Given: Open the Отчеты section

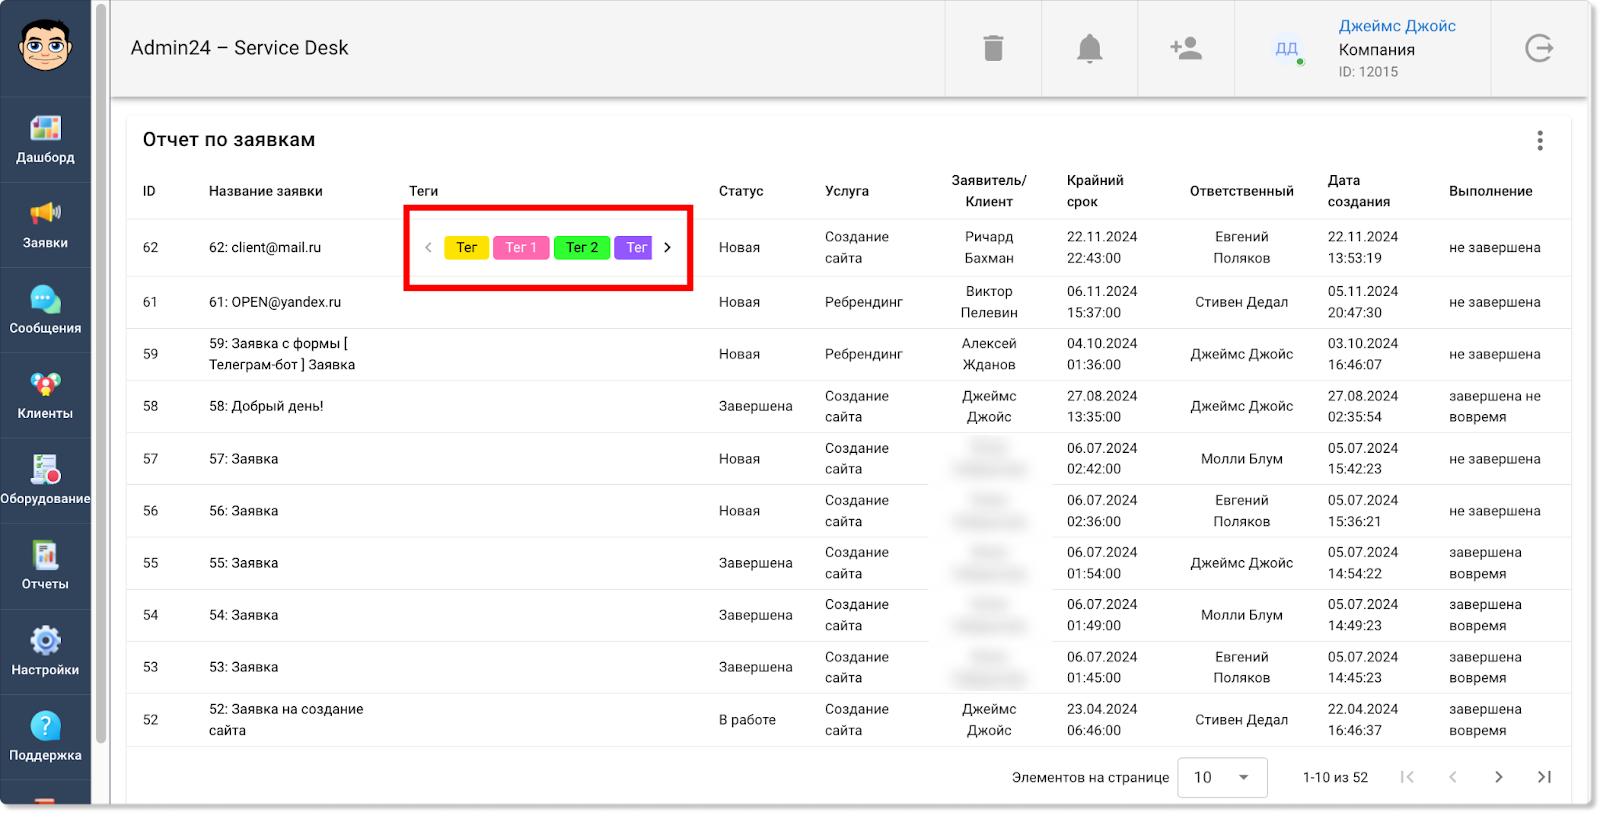Looking at the screenshot, I should click(x=45, y=566).
